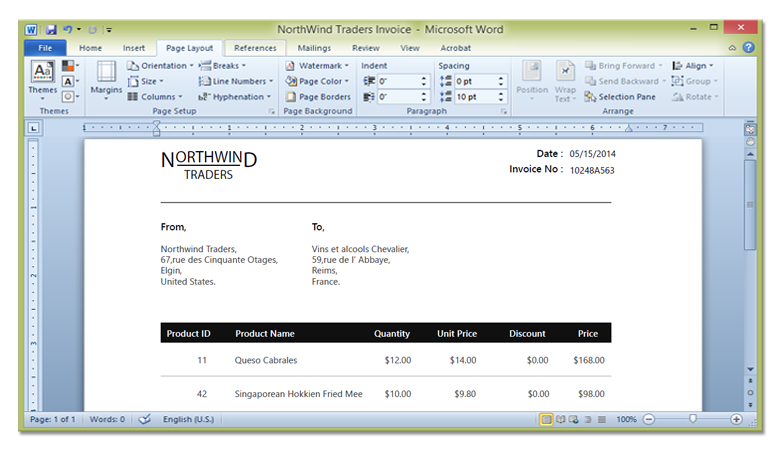The height and width of the screenshot is (451, 780).
Task: Switch to the View tab
Action: click(410, 48)
